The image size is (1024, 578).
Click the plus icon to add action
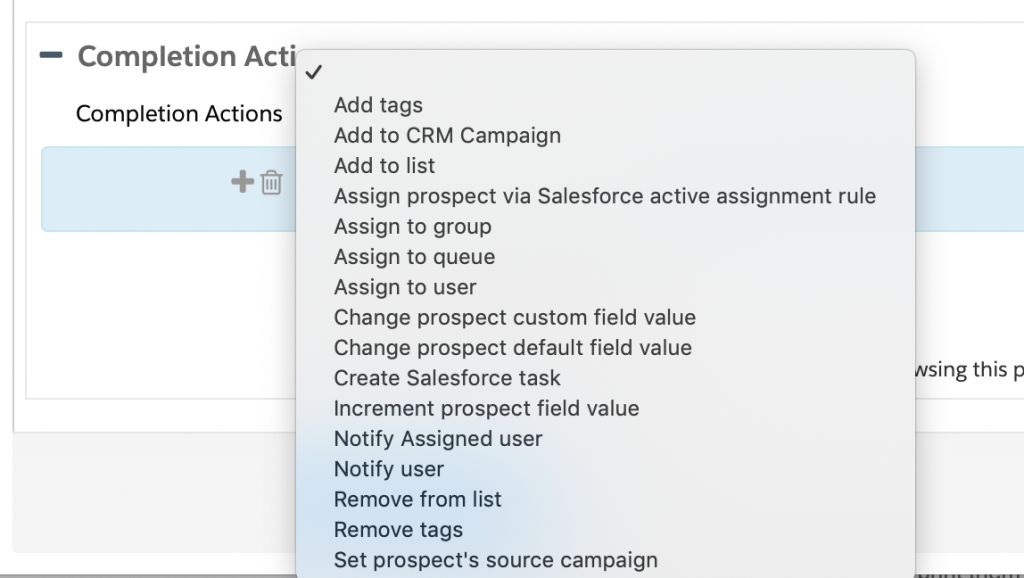[x=242, y=182]
